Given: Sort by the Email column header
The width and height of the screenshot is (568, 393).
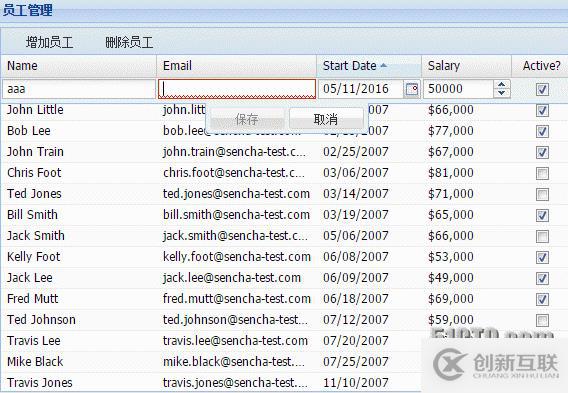Looking at the screenshot, I should pyautogui.click(x=237, y=66).
